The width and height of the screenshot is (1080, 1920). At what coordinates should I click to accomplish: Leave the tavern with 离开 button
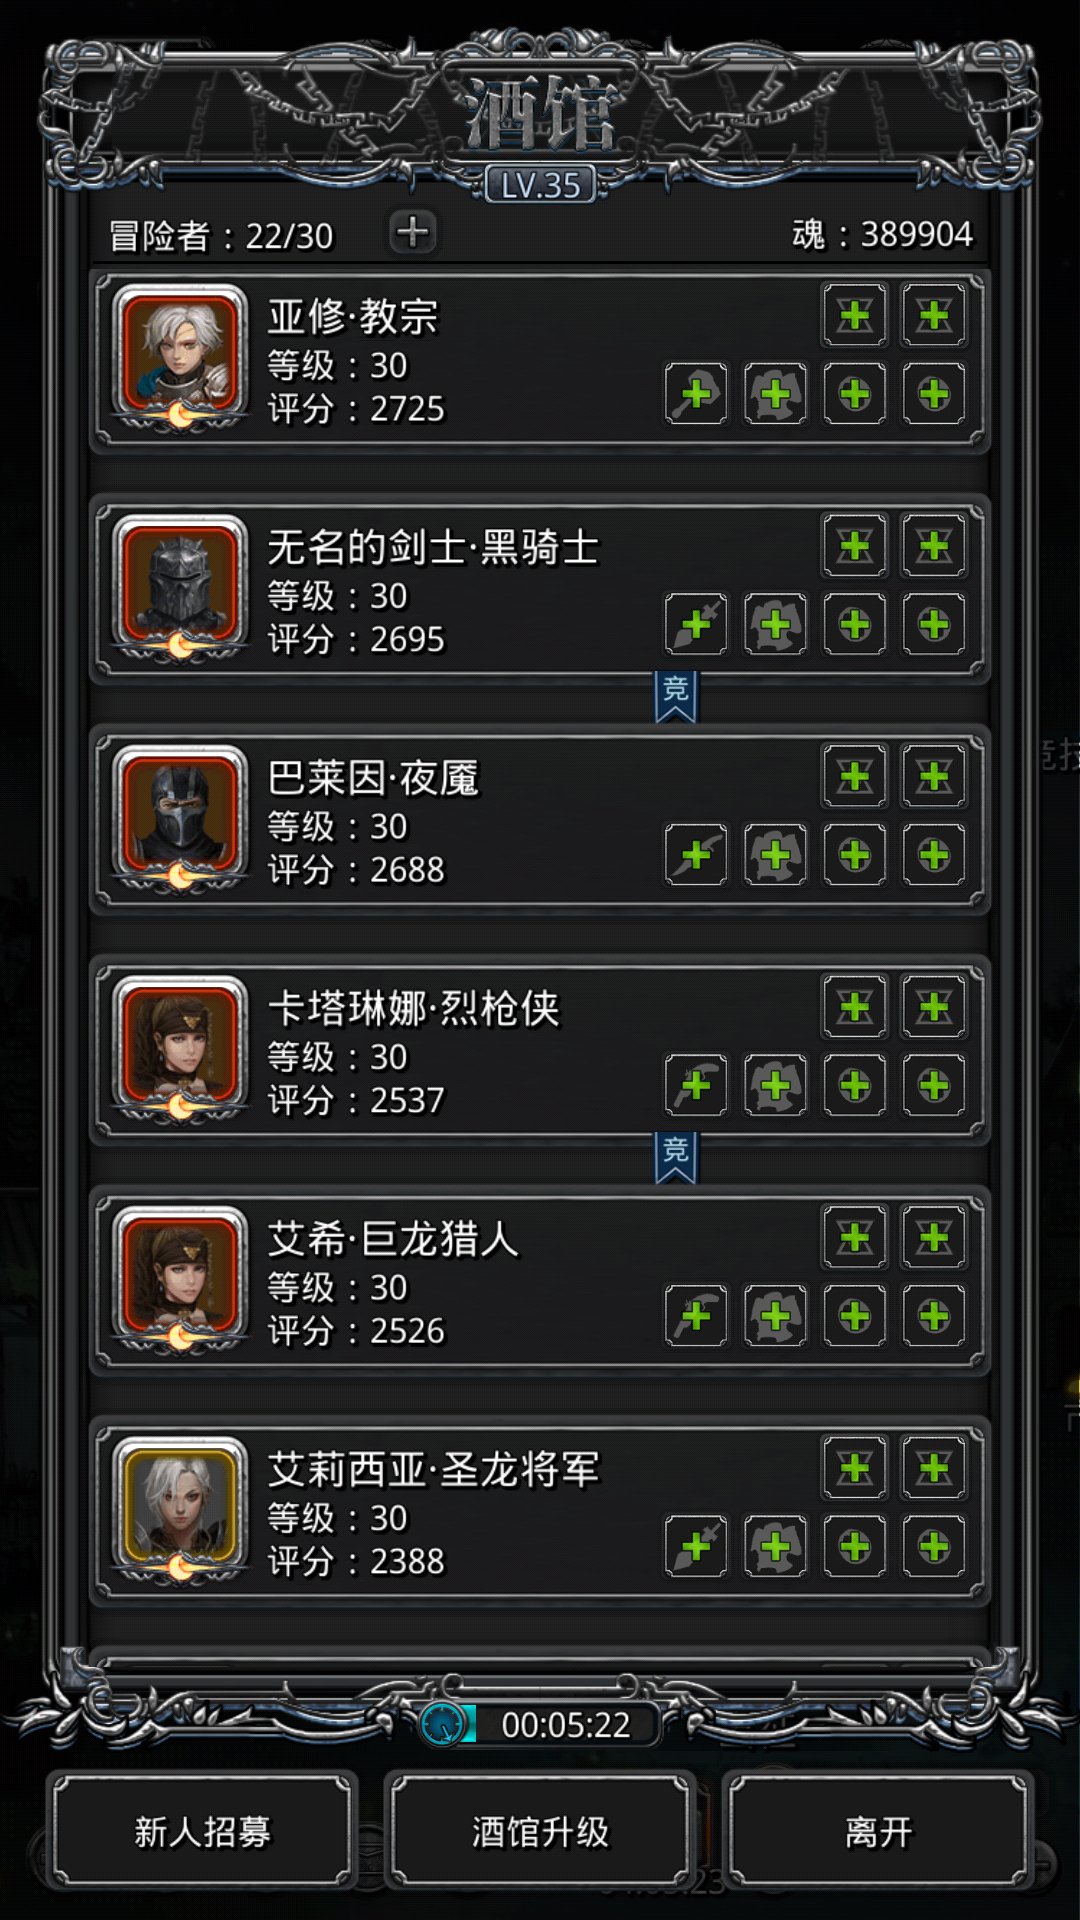point(878,1832)
